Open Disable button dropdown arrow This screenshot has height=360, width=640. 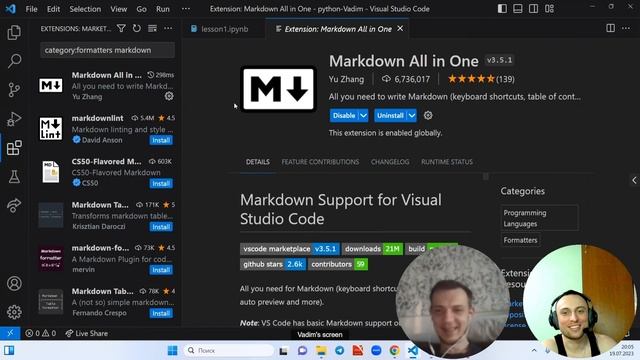click(363, 116)
